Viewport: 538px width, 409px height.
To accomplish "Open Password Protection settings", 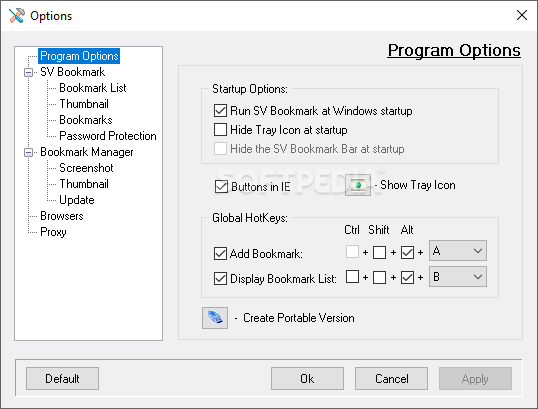I will (x=108, y=136).
